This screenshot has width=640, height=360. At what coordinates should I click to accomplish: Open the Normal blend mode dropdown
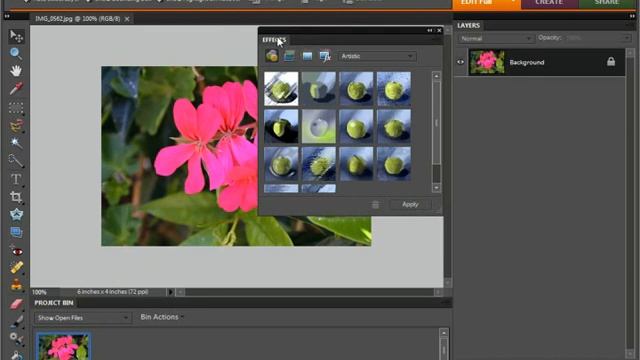(x=496, y=38)
